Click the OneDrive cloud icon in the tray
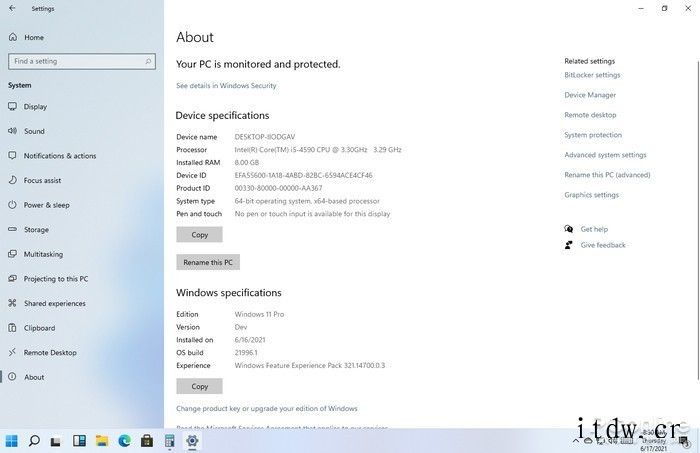 [588, 441]
